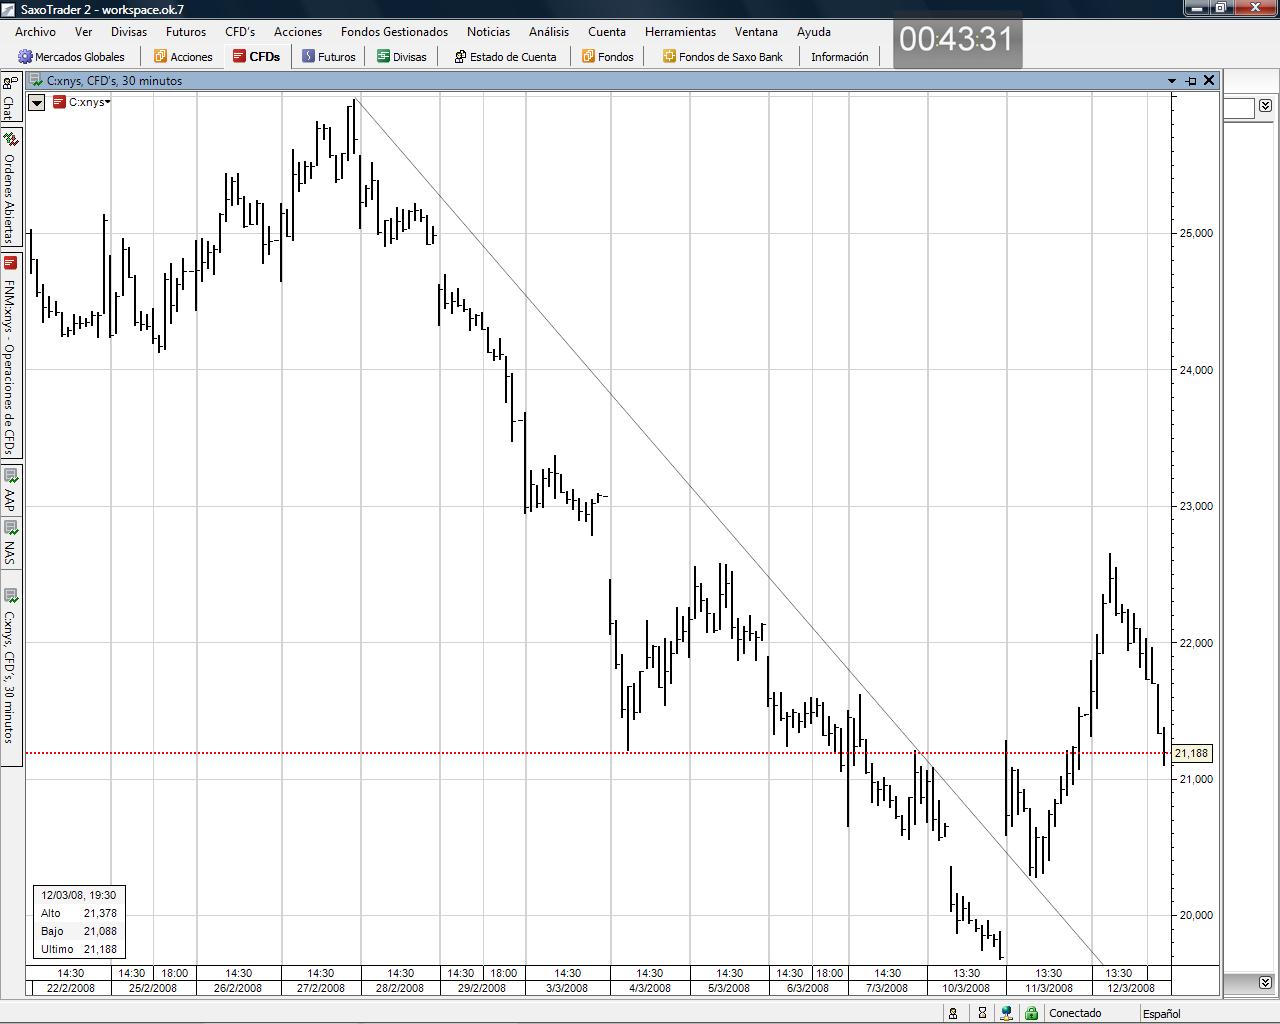Click the 20,000 price axis label
Viewport: 1280px width, 1024px height.
[1196, 915]
